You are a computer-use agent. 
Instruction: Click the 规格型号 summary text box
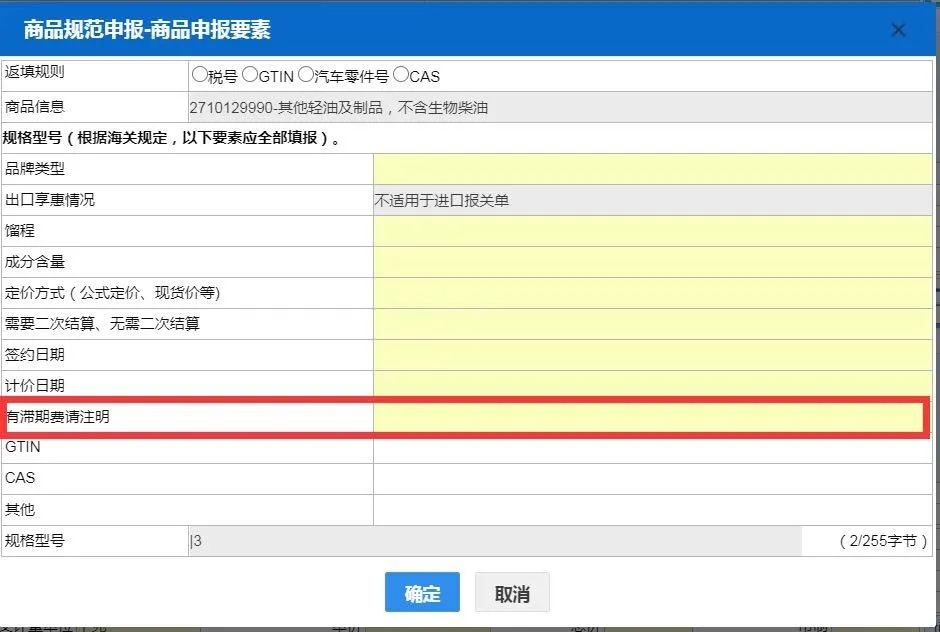pos(495,541)
